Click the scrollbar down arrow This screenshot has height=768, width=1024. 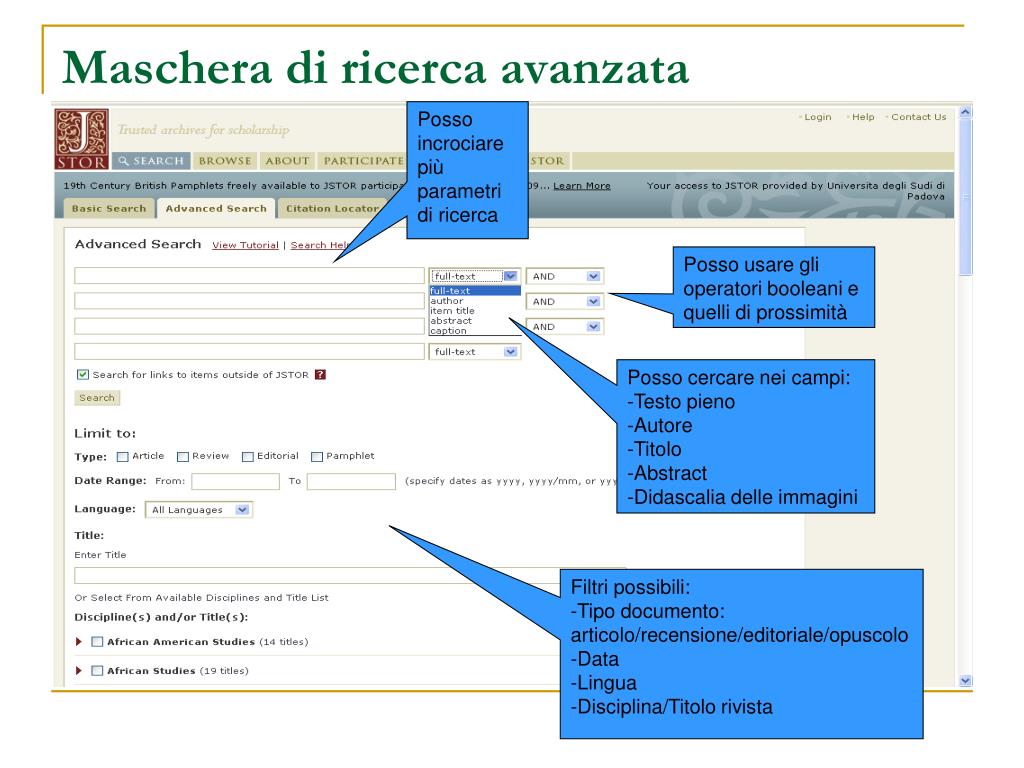(965, 680)
